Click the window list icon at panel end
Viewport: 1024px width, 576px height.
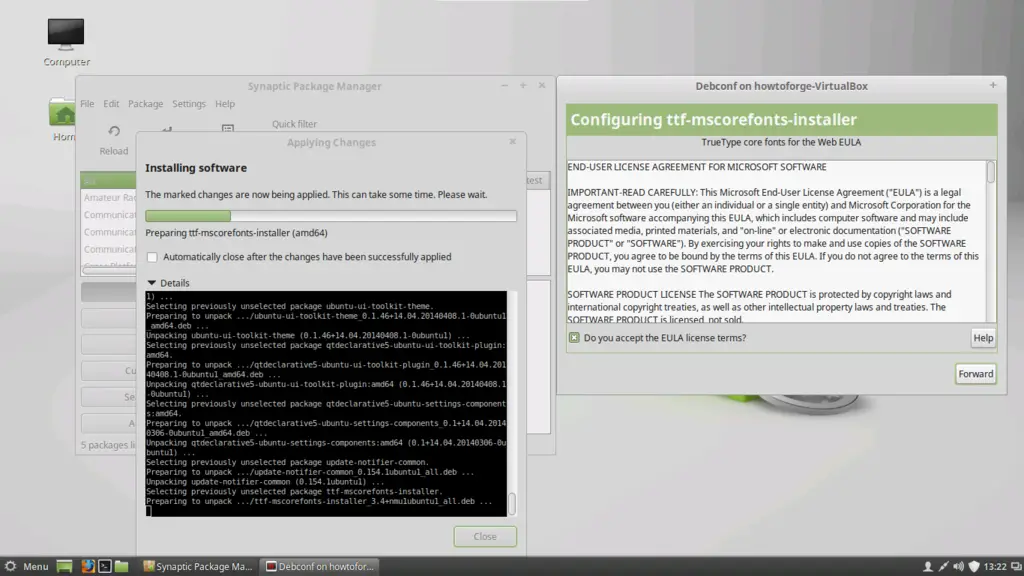tap(1016, 566)
